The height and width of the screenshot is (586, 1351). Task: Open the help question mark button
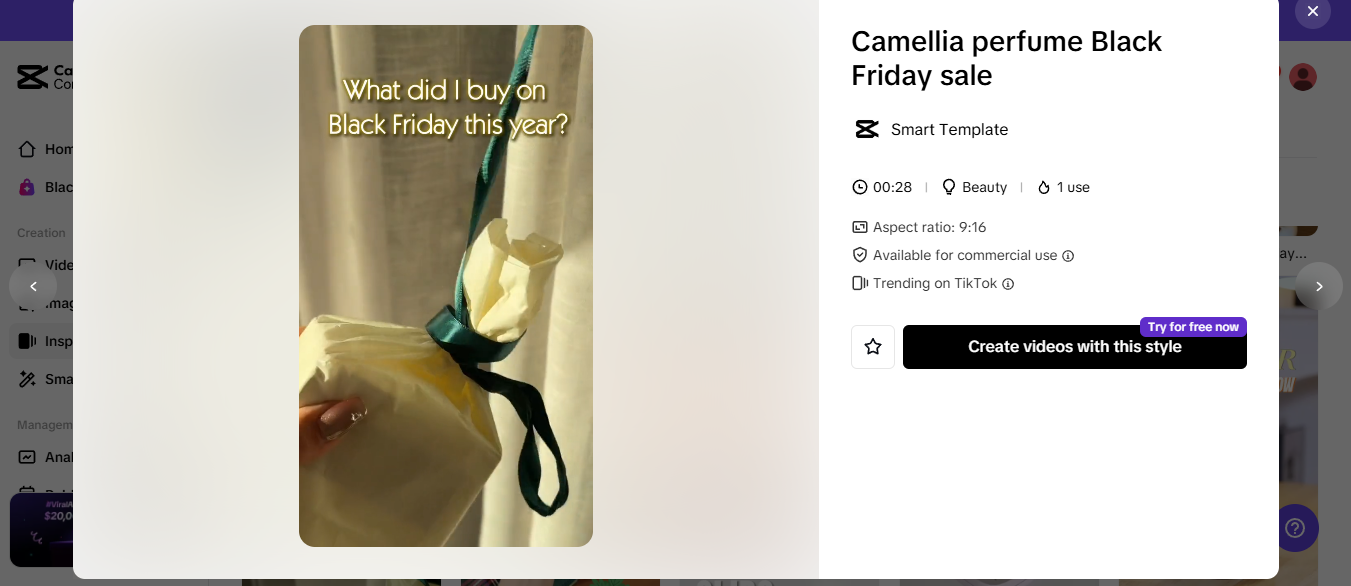tap(1295, 528)
